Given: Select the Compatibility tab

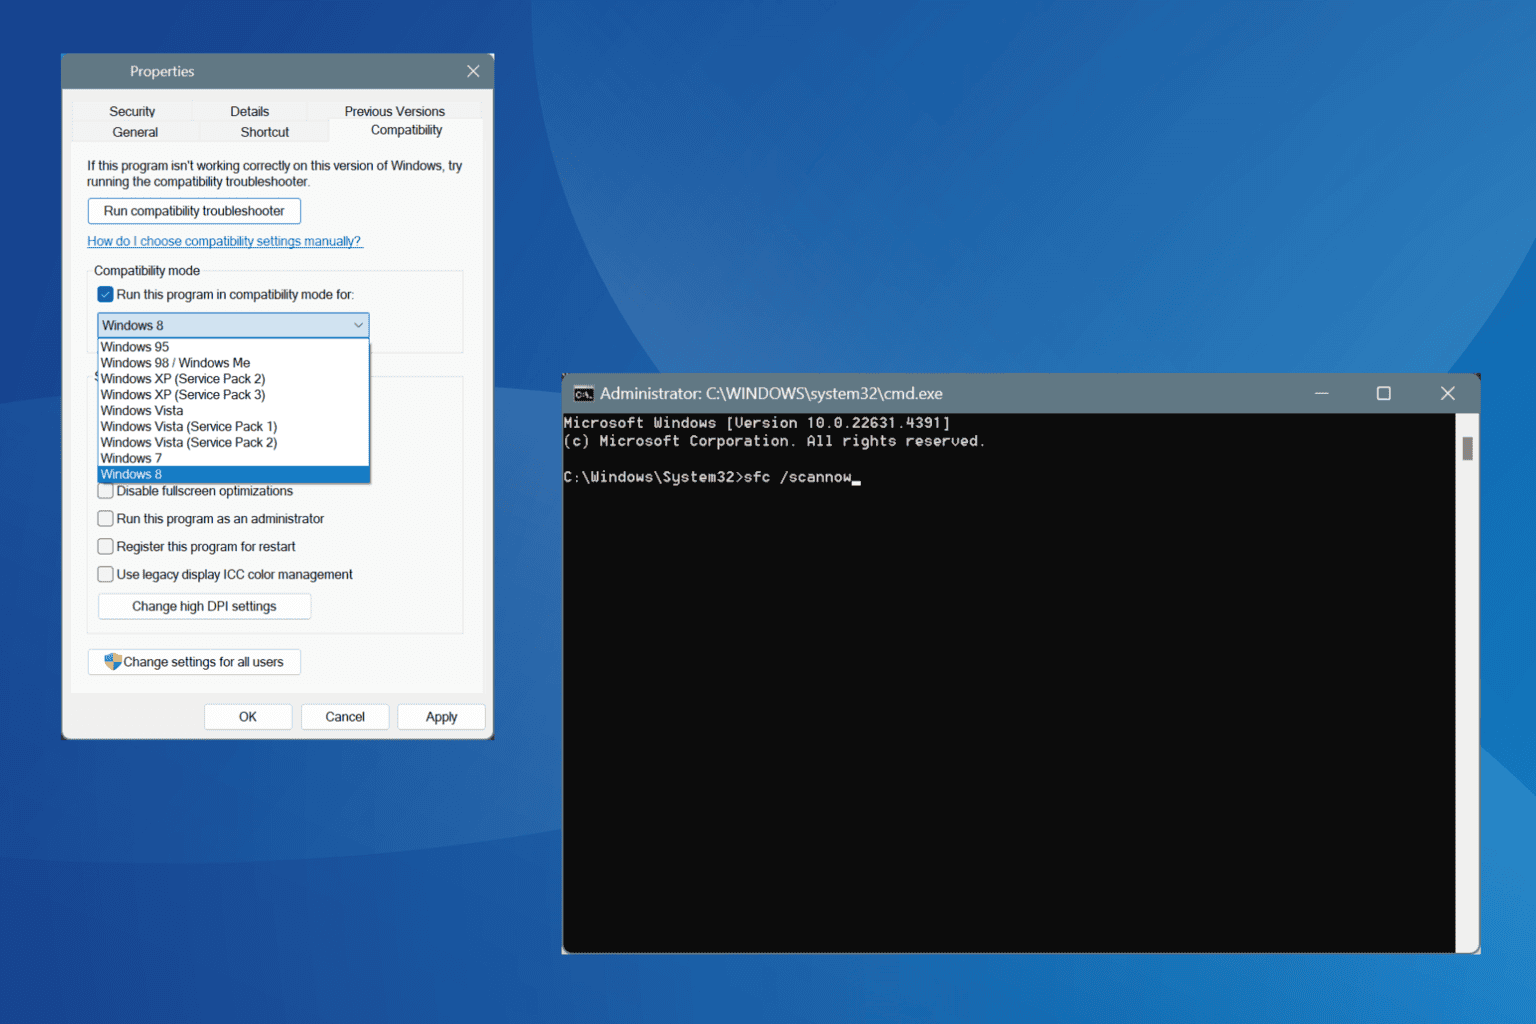Looking at the screenshot, I should tap(406, 130).
